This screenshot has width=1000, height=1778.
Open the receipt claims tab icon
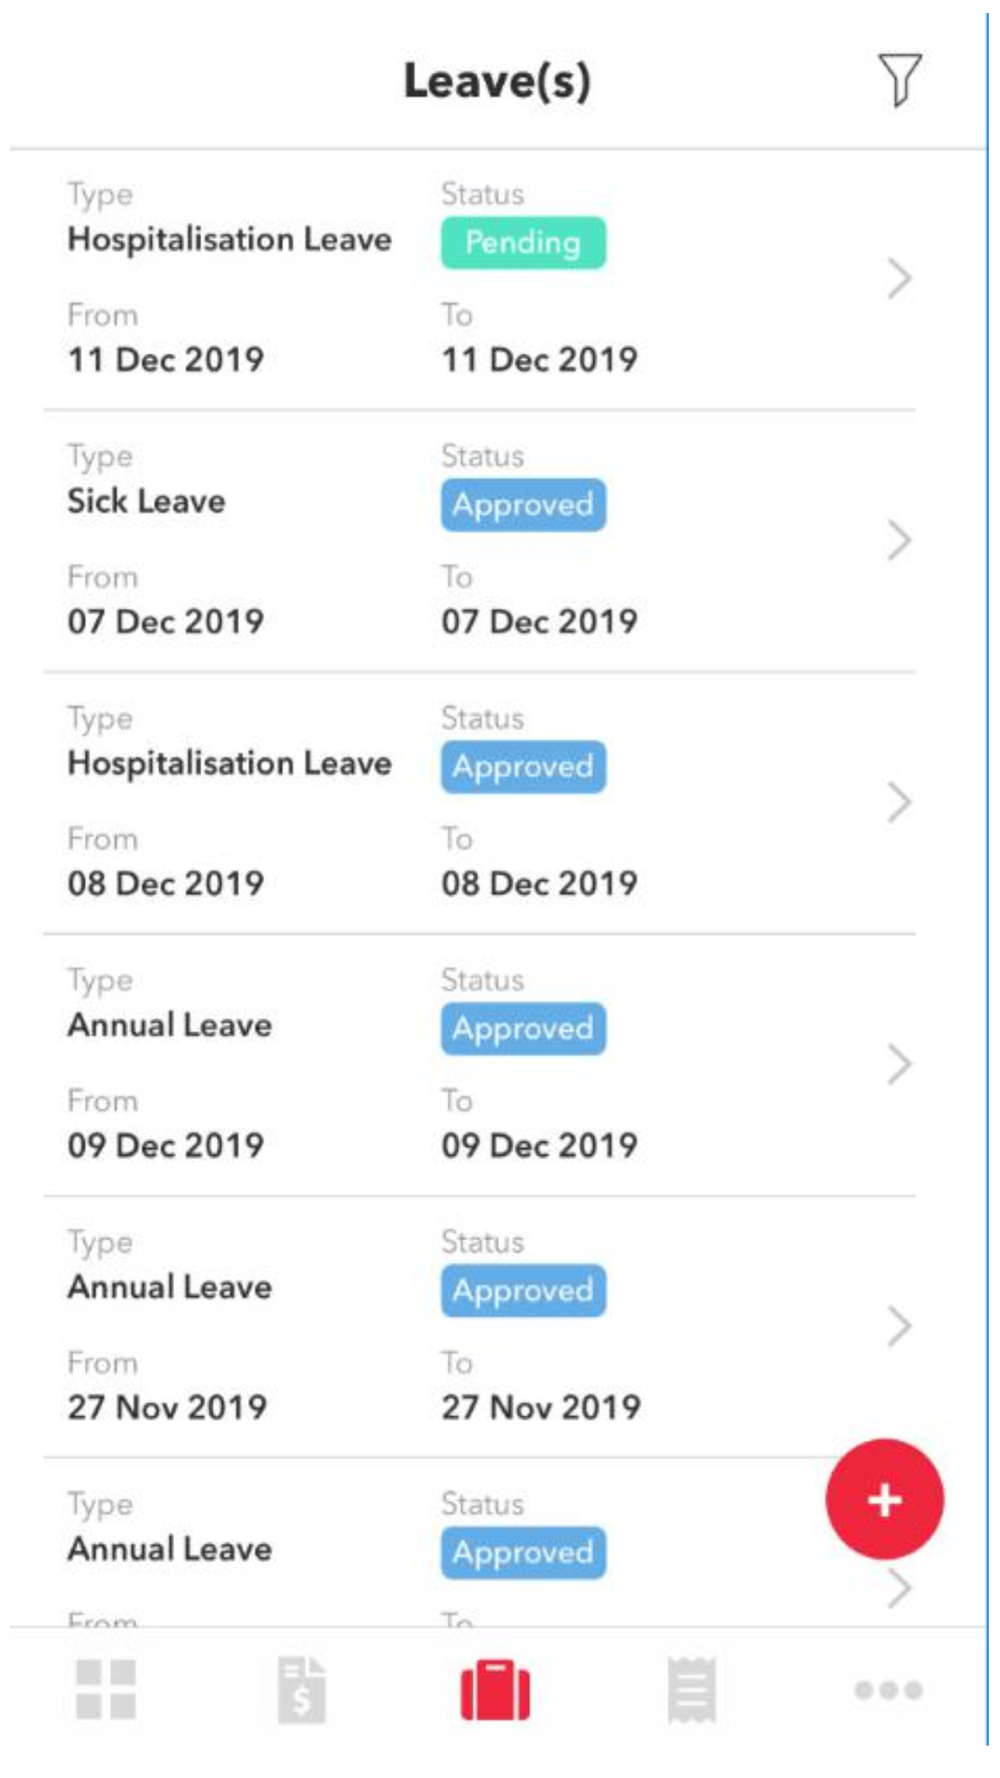tap(692, 1690)
